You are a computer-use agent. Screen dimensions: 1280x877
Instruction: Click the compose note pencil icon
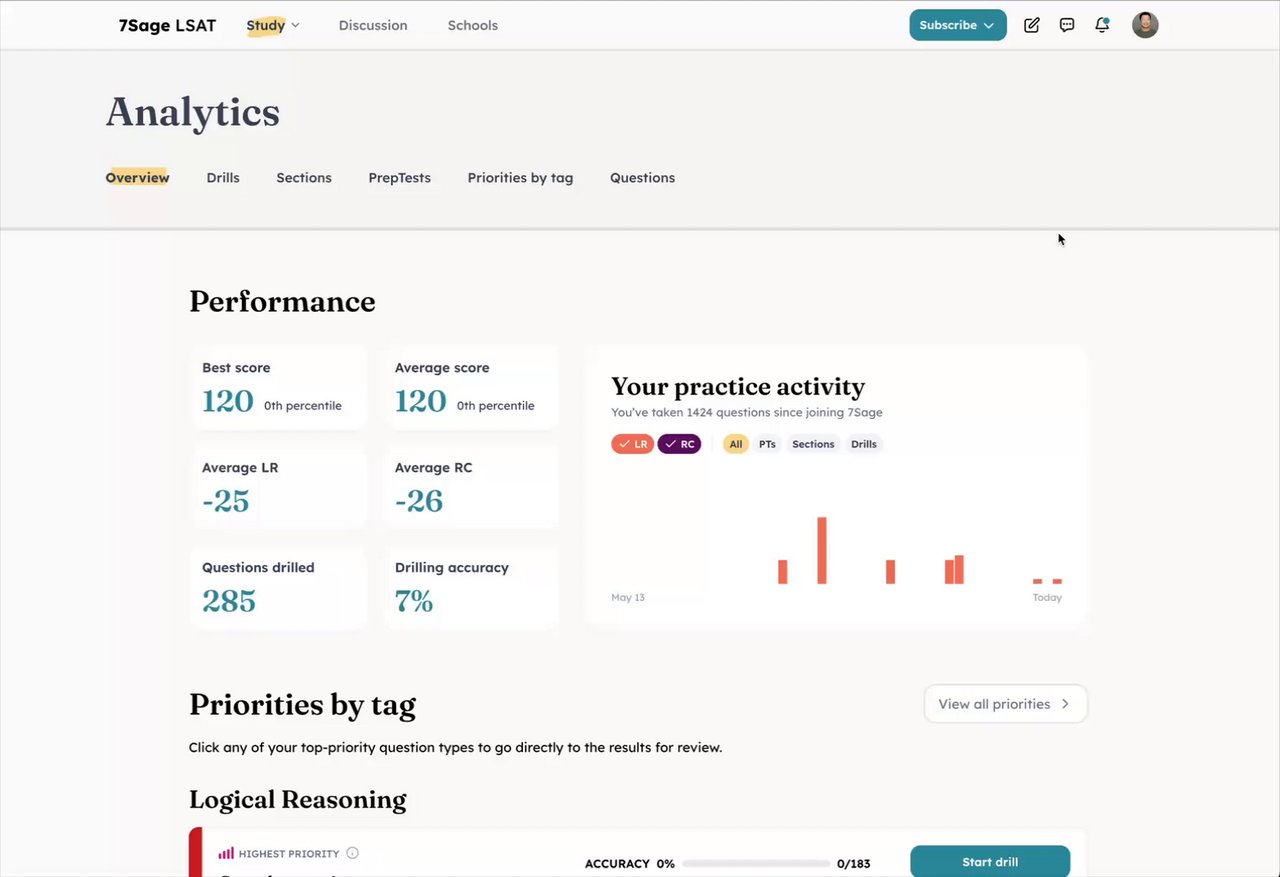[1032, 25]
